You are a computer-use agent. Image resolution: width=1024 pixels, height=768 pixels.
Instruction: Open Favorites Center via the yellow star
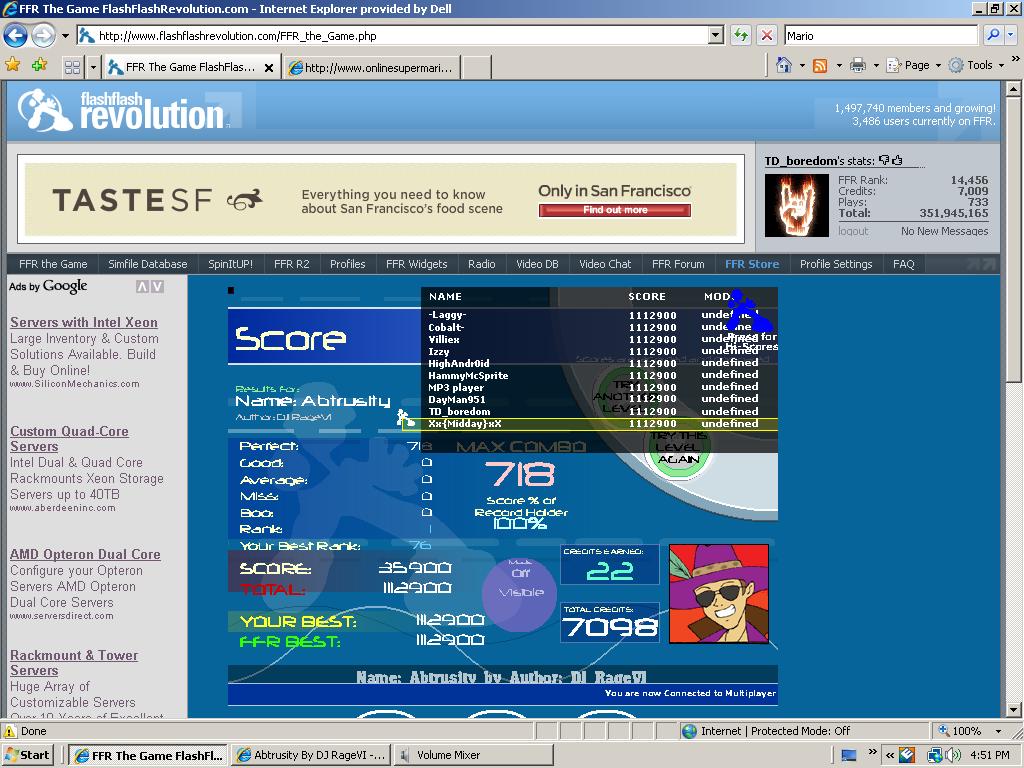[12, 65]
